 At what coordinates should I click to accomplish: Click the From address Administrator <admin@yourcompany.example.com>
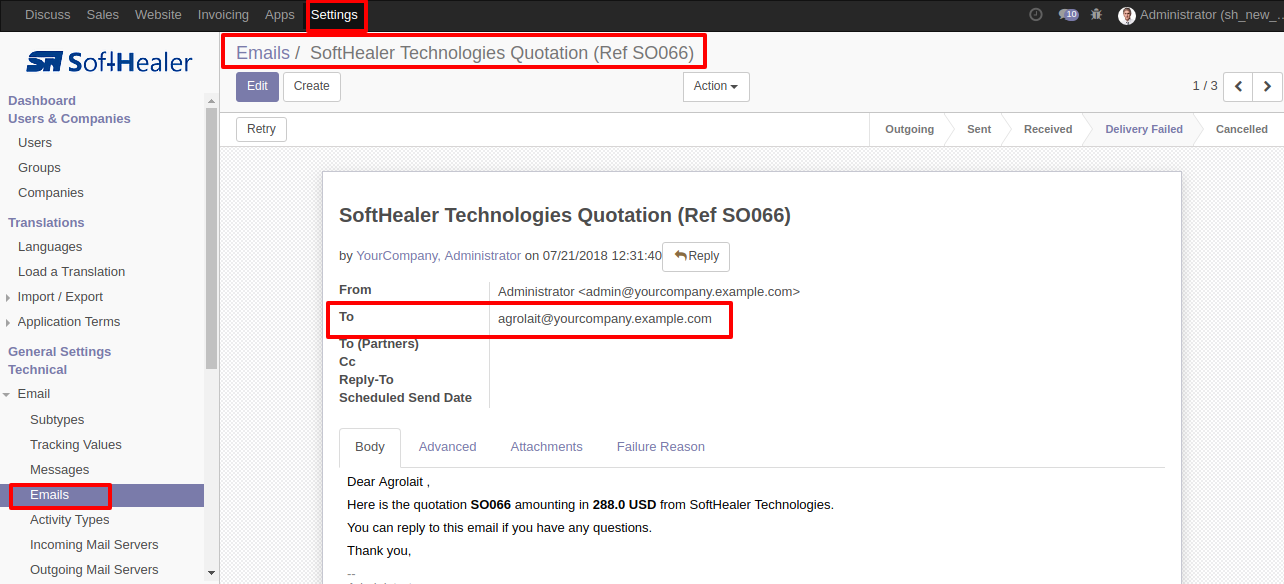(x=649, y=292)
